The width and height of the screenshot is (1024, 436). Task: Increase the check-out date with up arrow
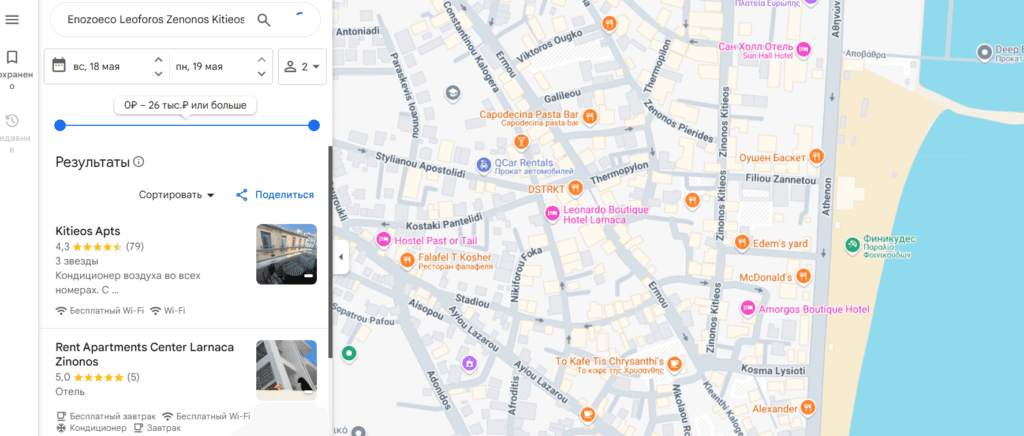[x=261, y=59]
